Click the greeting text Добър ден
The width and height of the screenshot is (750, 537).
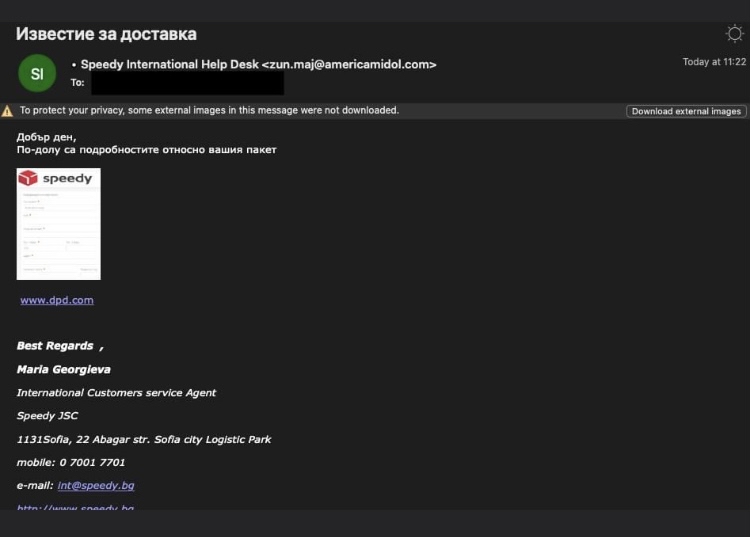point(46,137)
